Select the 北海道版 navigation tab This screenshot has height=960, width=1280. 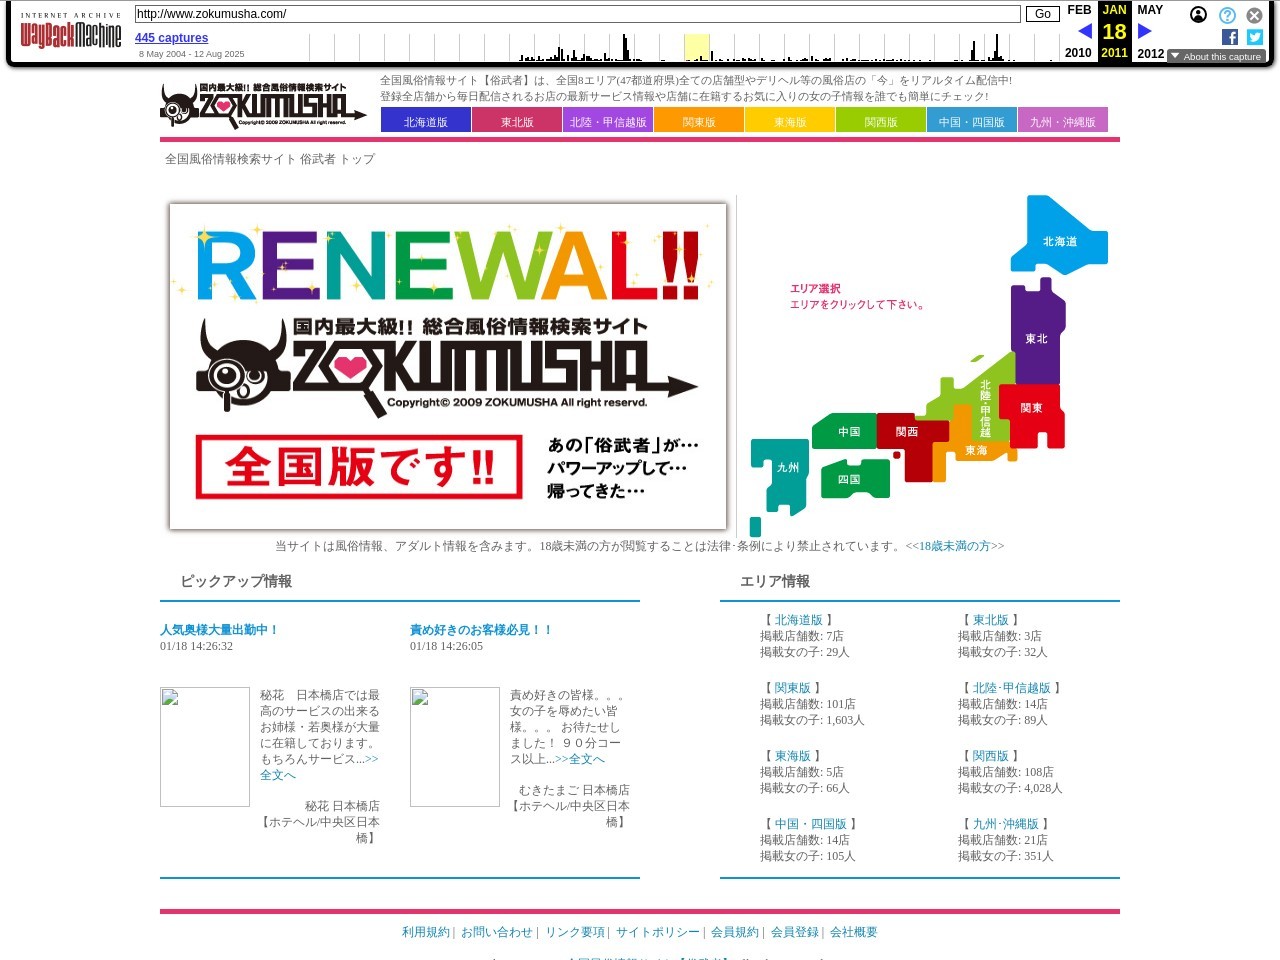[425, 121]
